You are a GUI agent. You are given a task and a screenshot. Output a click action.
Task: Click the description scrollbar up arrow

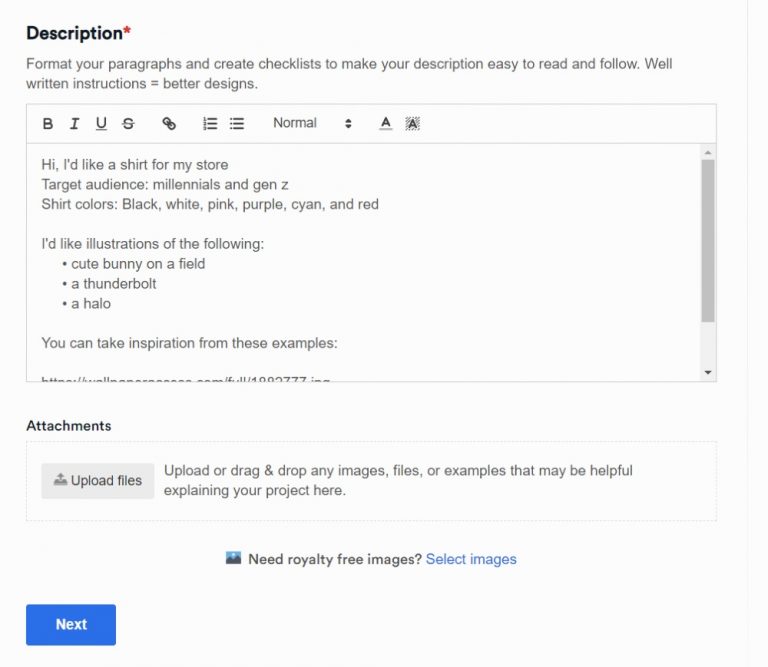click(x=708, y=153)
